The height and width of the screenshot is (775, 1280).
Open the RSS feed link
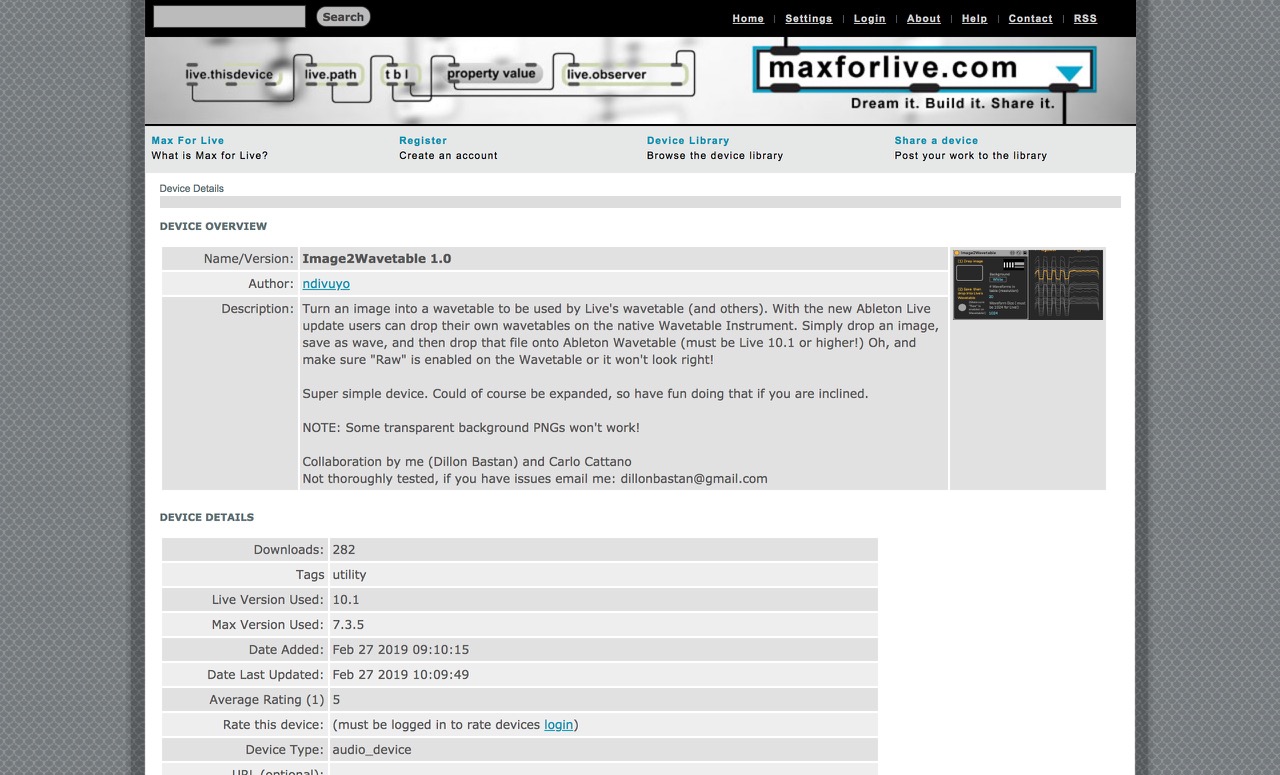tap(1085, 19)
